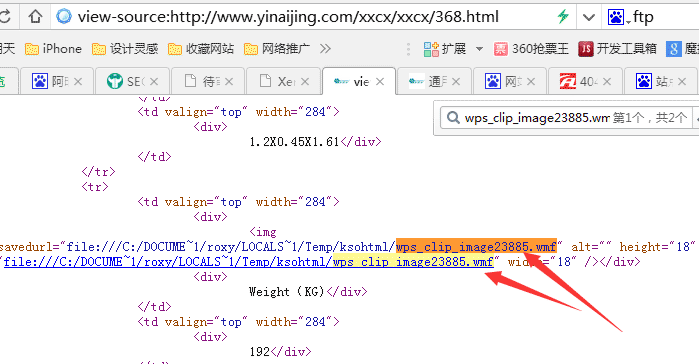Click the Weight (KG) text

pos(287,292)
